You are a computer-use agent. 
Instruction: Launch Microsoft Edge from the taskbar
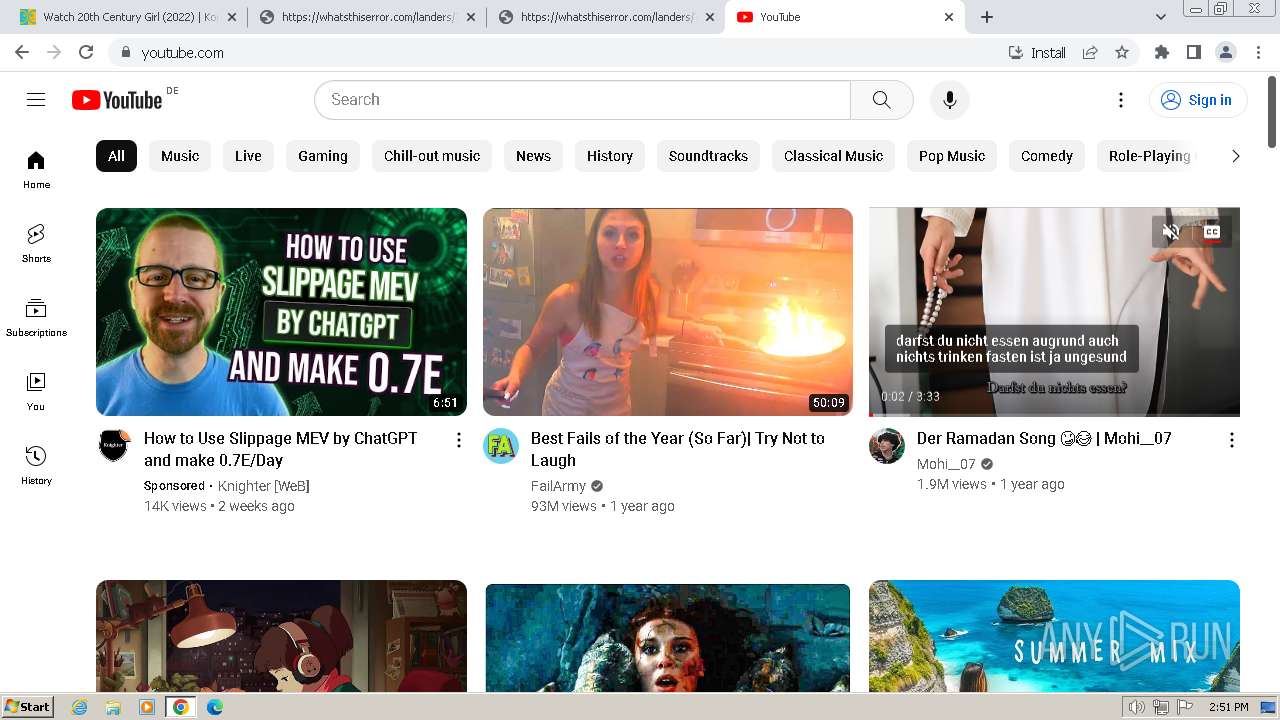[214, 707]
